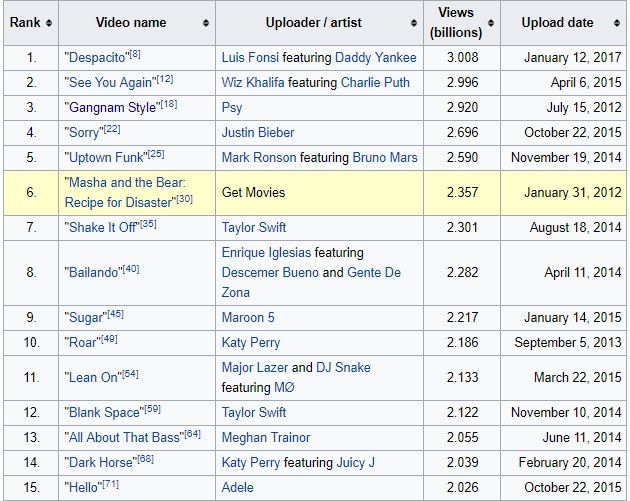The width and height of the screenshot is (630, 501).
Task: Sort table by Rank column arrows
Action: click(49, 23)
